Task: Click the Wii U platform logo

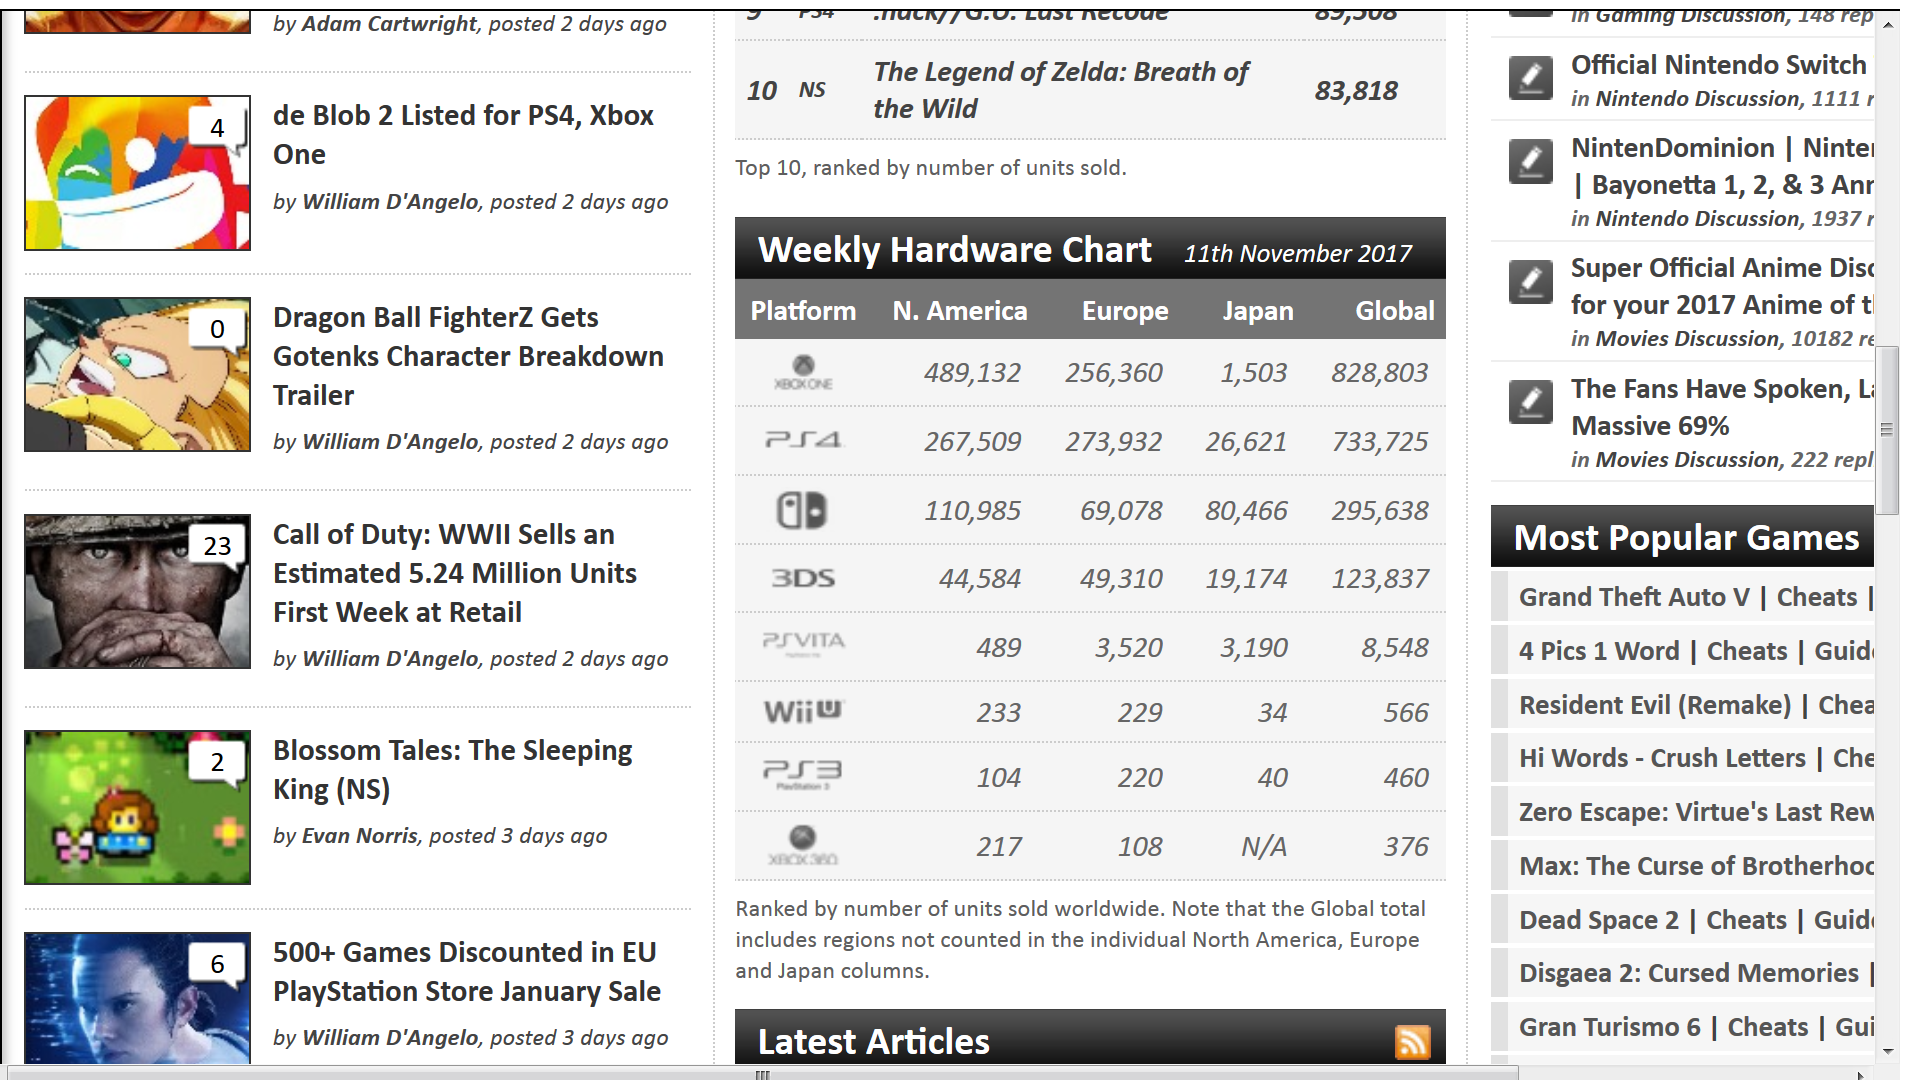Action: (803, 711)
